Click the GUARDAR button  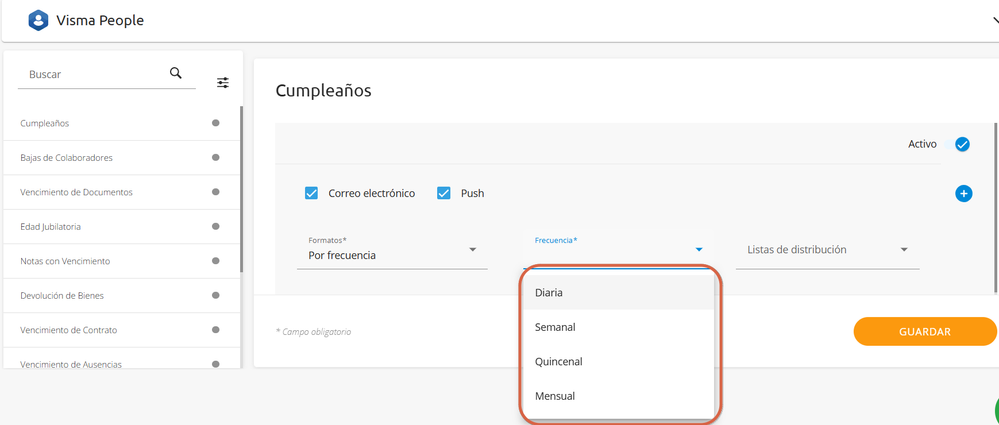pyautogui.click(x=924, y=331)
